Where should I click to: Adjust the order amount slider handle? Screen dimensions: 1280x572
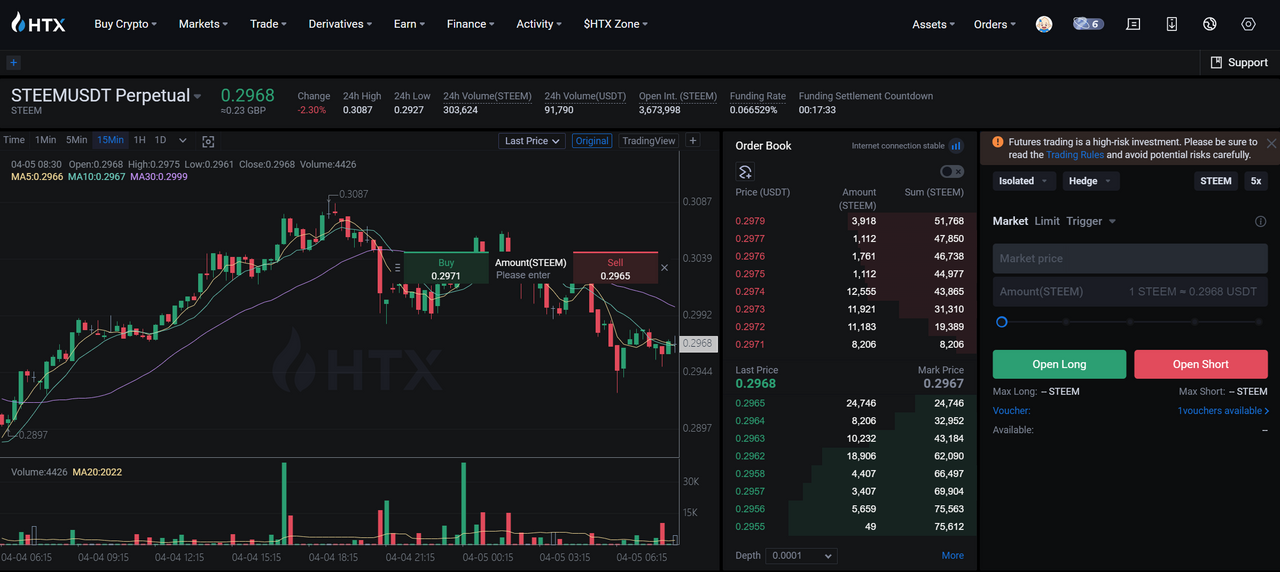click(1001, 322)
